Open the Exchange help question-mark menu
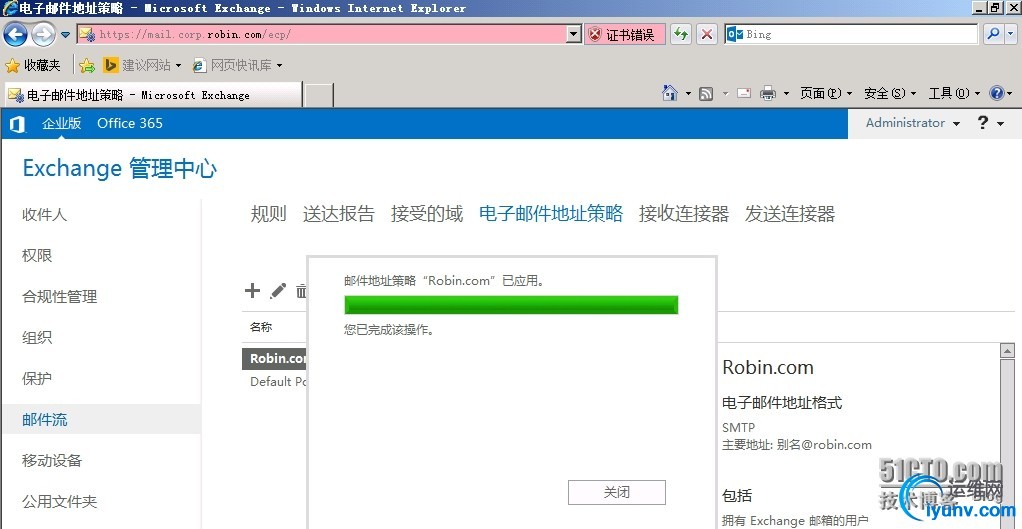1022x529 pixels. click(991, 123)
